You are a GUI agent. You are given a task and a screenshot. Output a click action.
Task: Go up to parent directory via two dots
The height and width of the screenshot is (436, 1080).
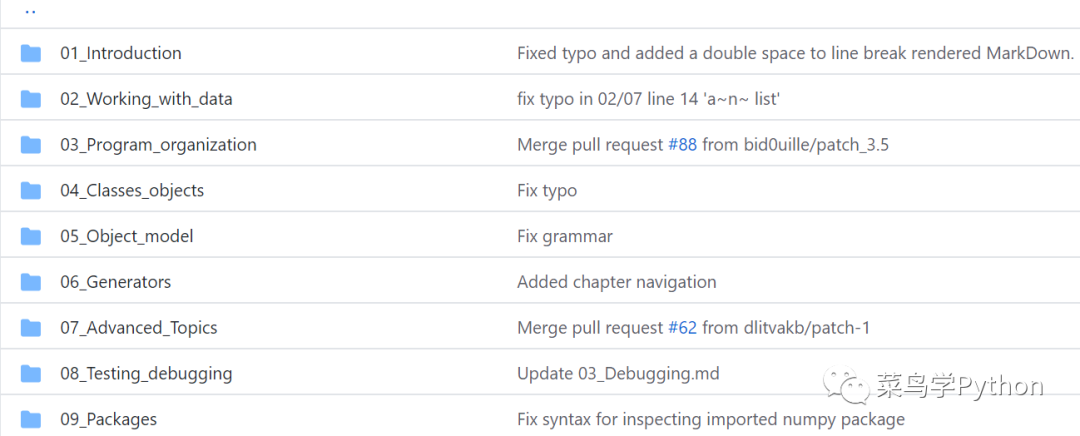click(30, 12)
